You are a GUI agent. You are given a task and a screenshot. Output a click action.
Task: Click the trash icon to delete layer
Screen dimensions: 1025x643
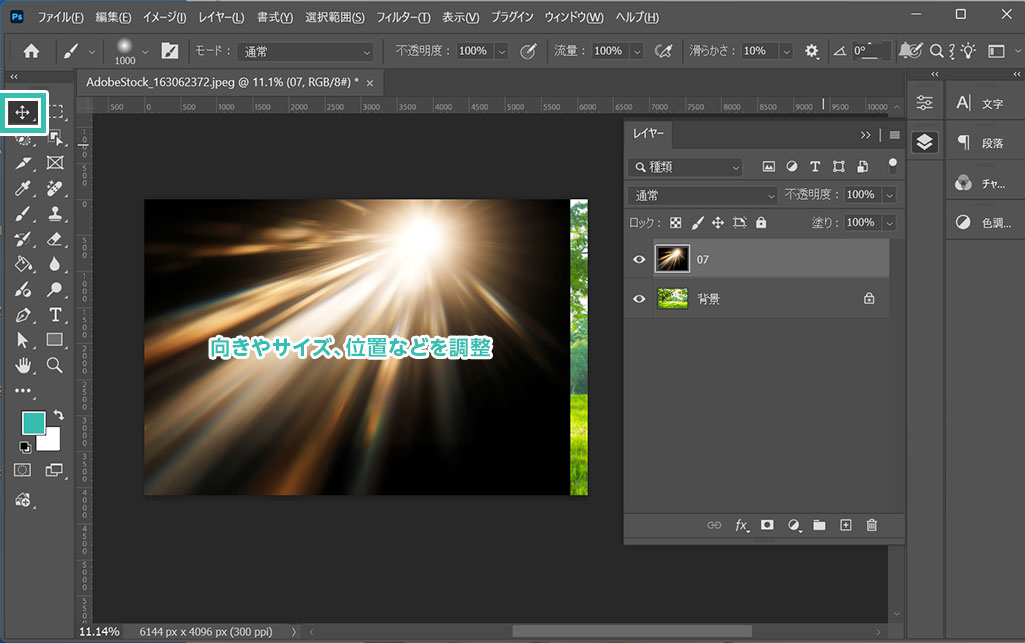(x=871, y=525)
